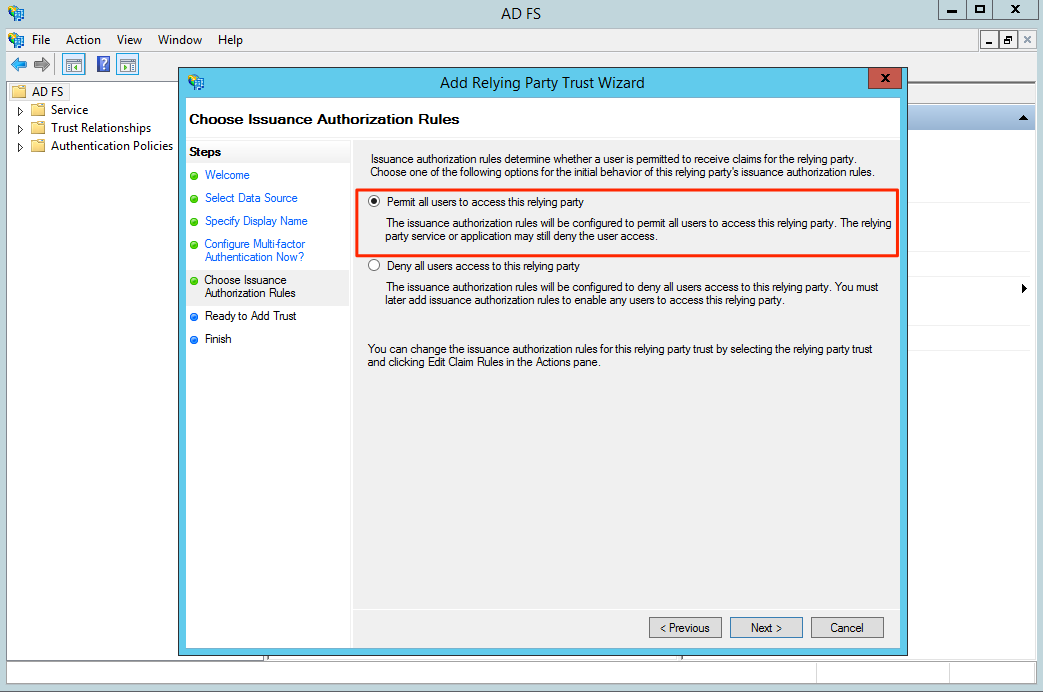Select the Service tree item
The width and height of the screenshot is (1043, 692).
pos(69,109)
